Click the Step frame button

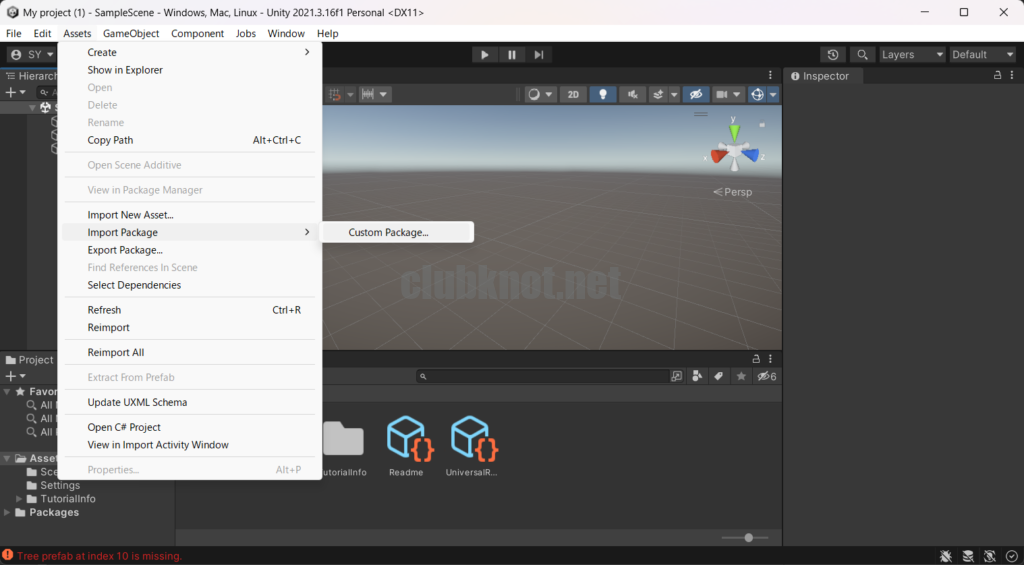pyautogui.click(x=539, y=55)
